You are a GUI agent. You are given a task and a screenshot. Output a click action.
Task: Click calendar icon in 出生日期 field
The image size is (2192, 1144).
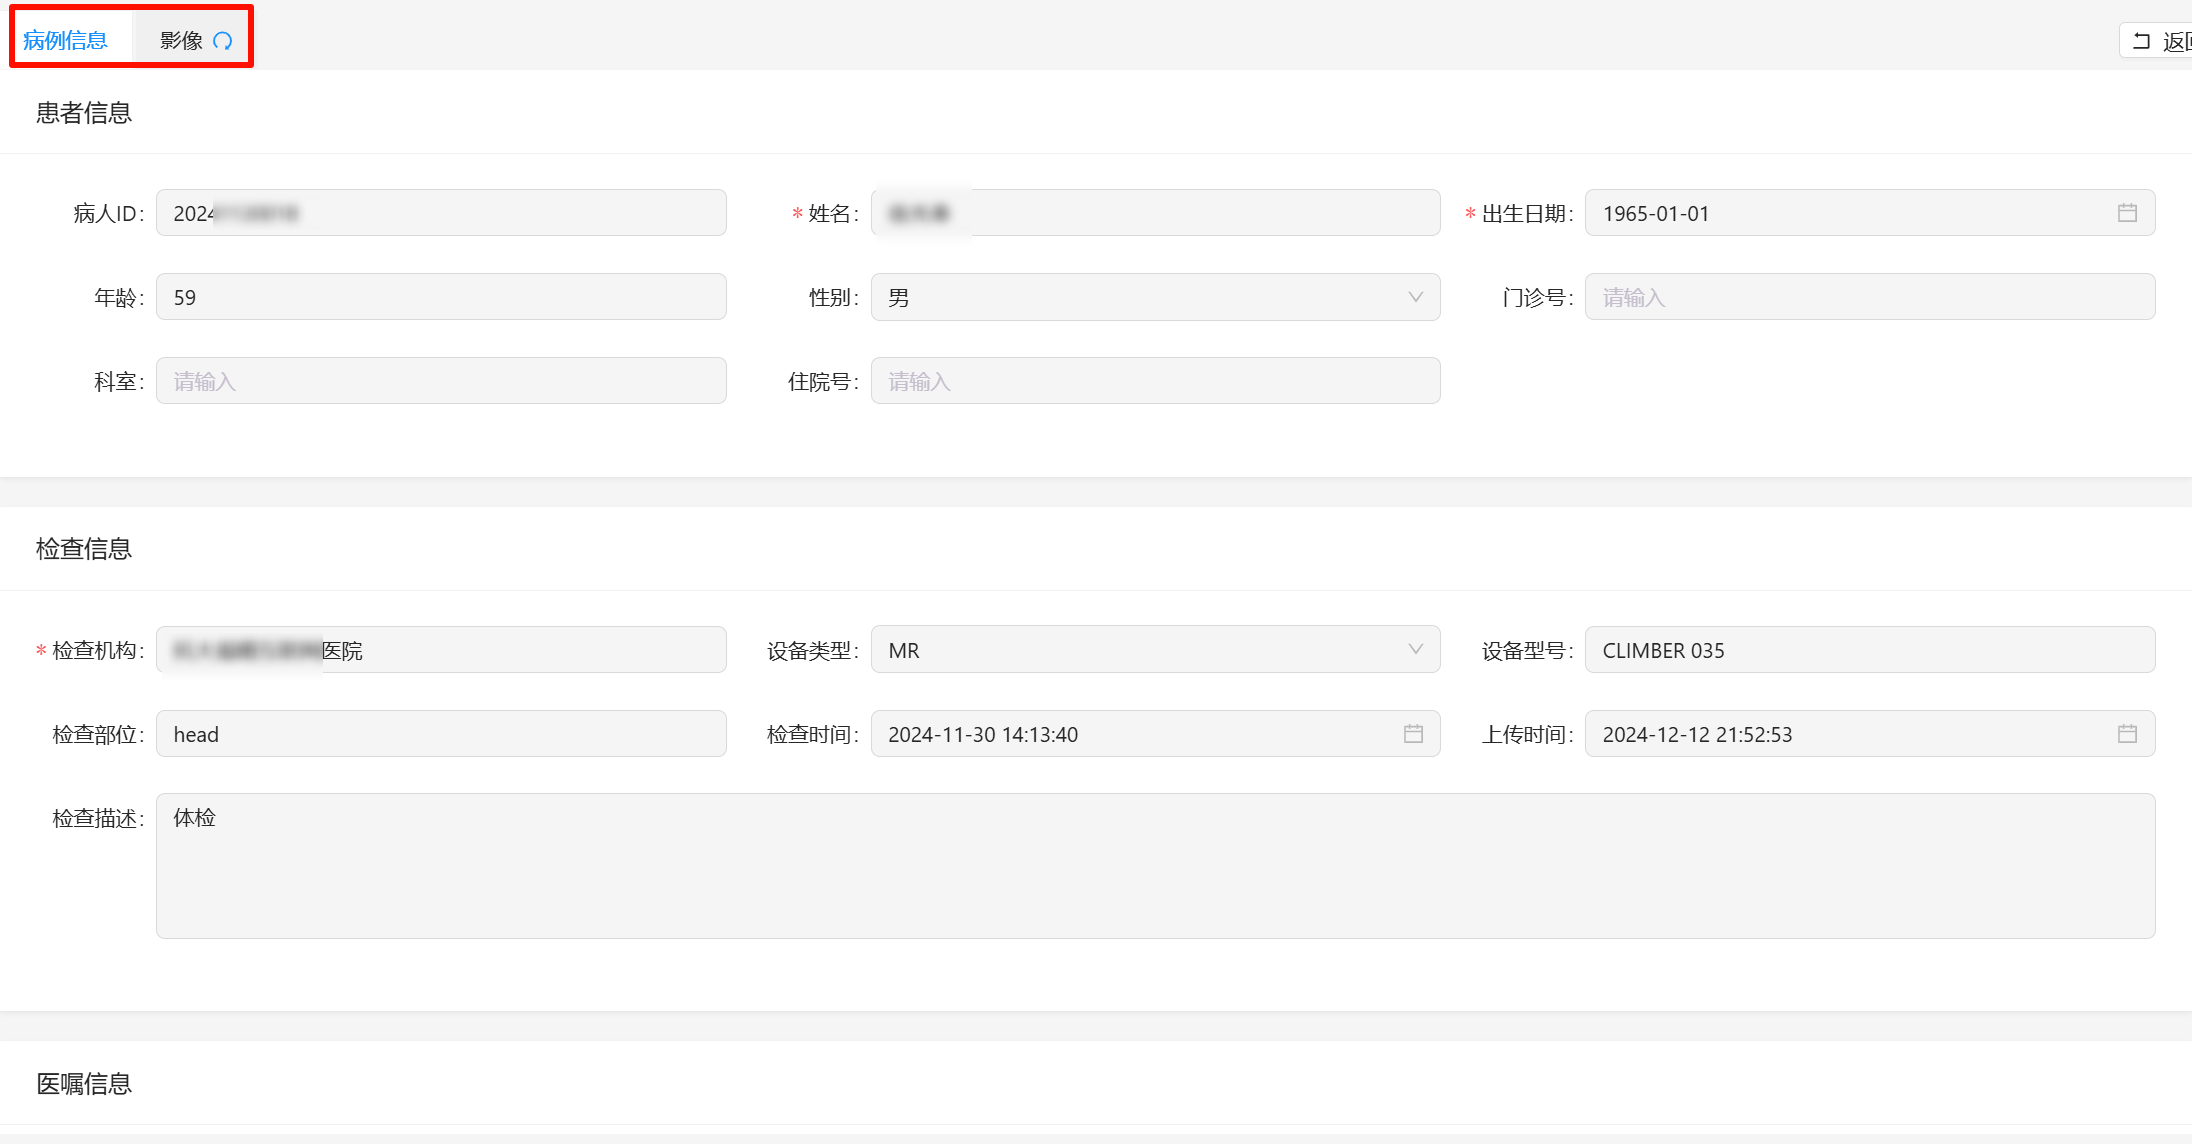(2127, 213)
